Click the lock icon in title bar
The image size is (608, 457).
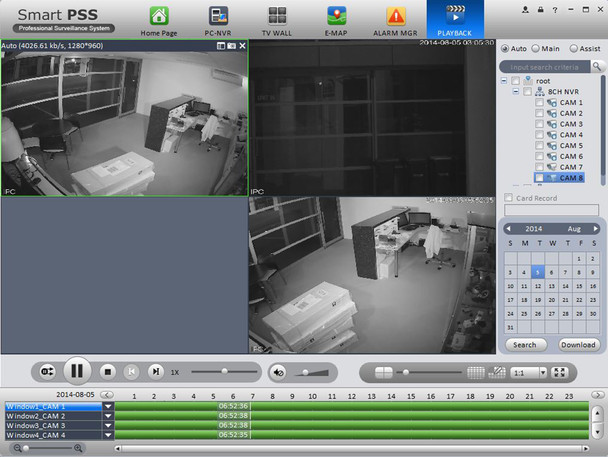[541, 10]
